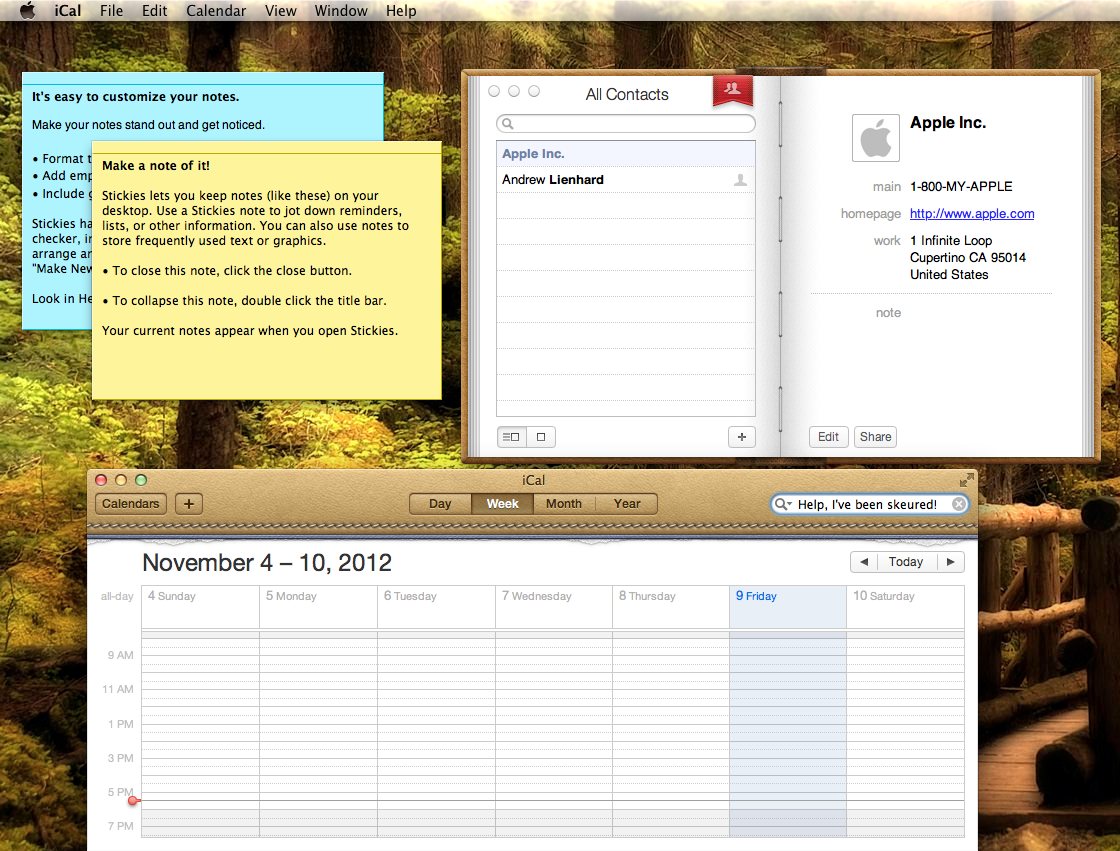Go to the previous week in iCal
1120x851 pixels.
[864, 562]
